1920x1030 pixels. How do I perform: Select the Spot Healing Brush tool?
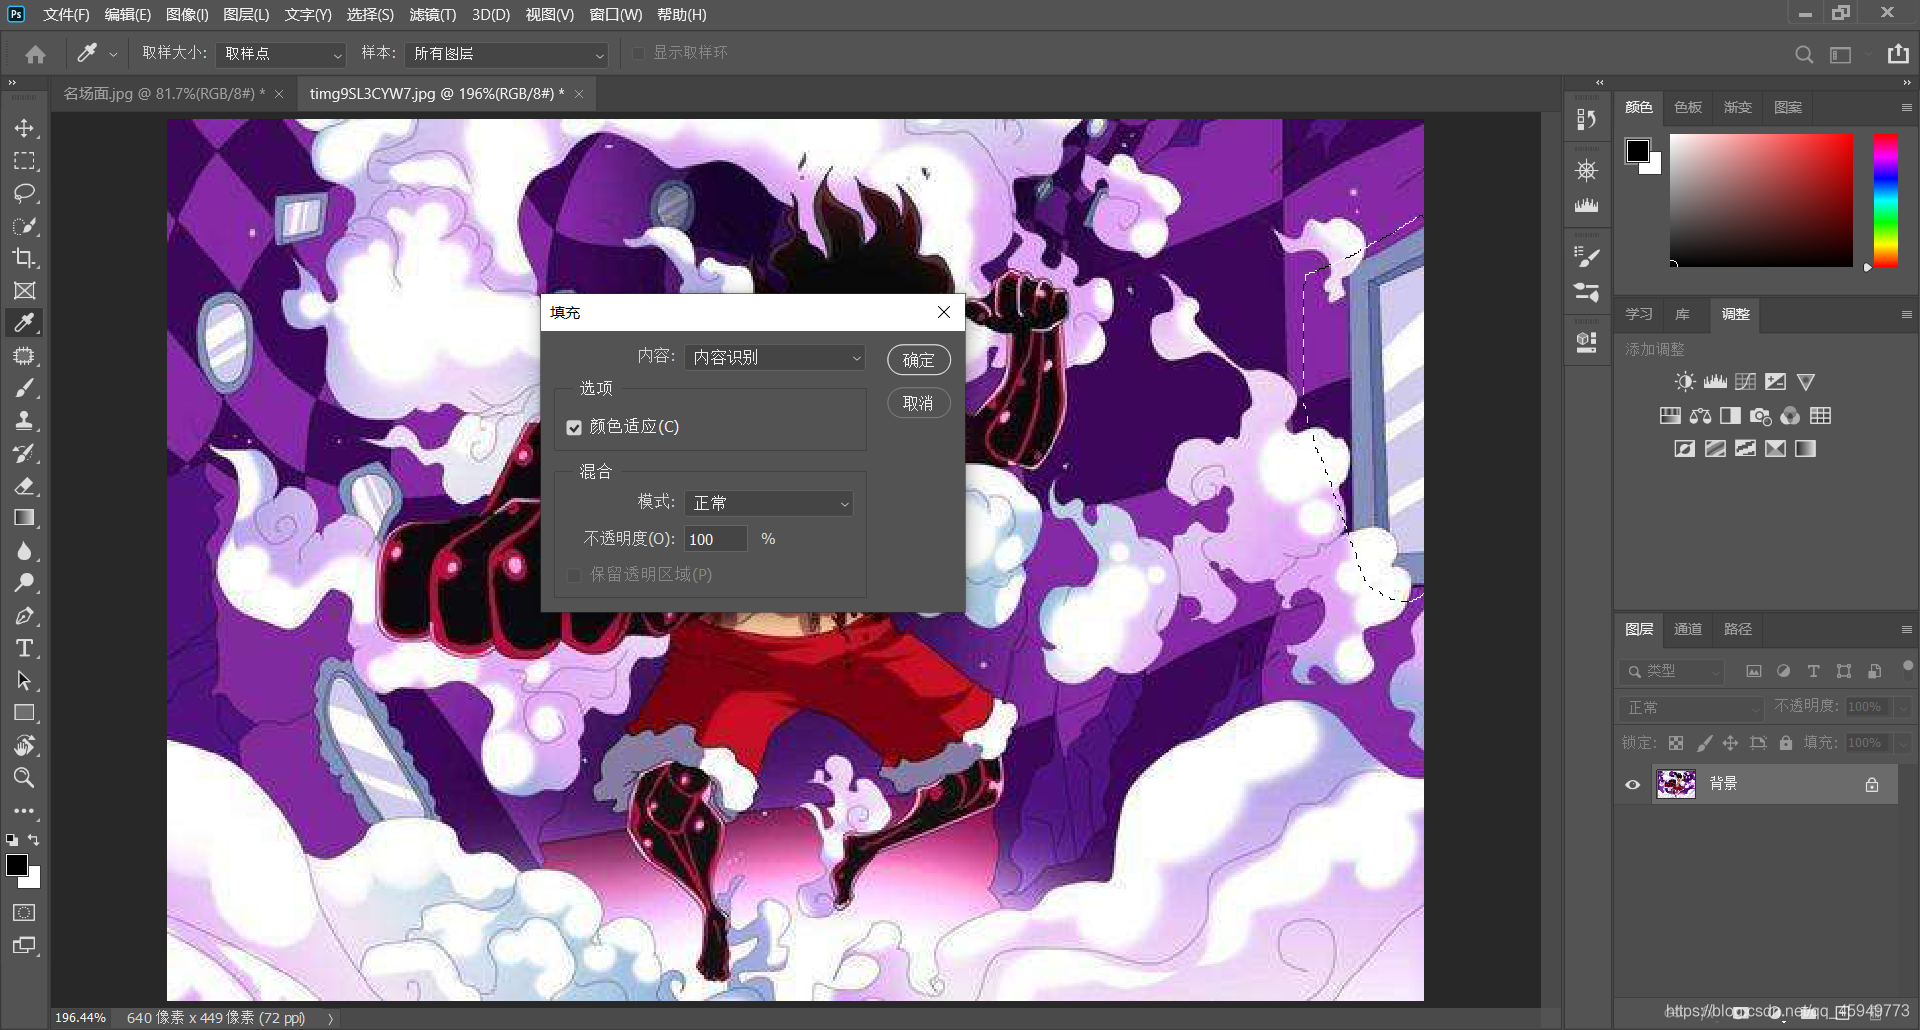coord(24,356)
